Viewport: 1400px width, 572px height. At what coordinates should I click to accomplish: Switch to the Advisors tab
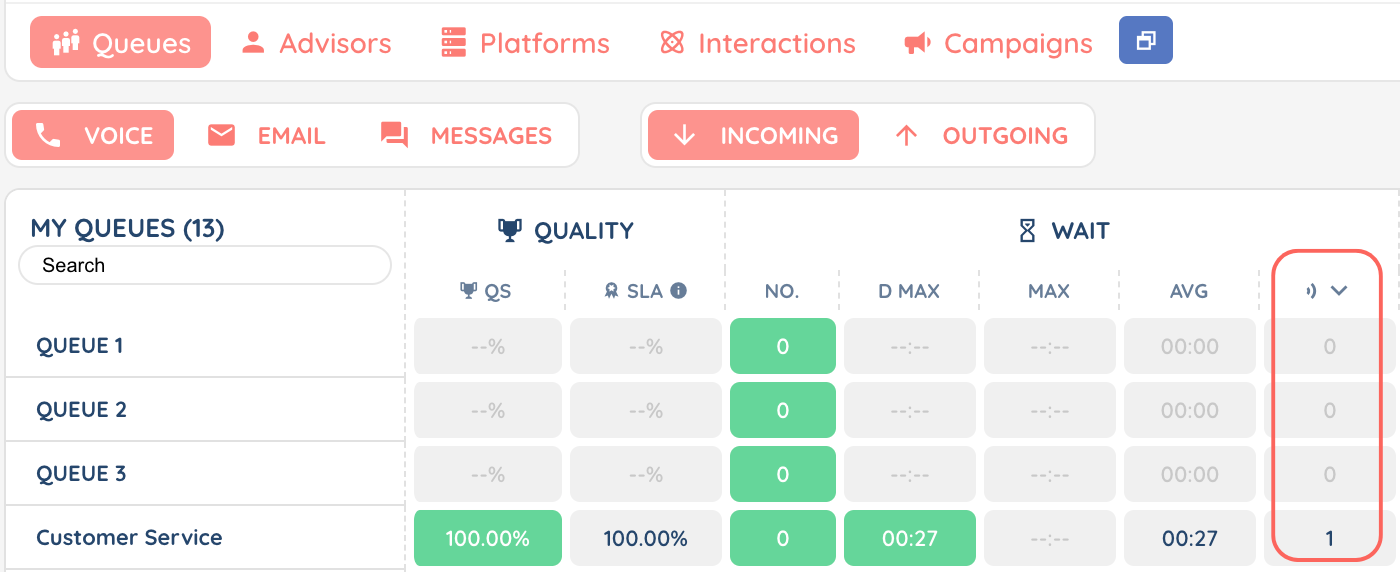pos(316,43)
